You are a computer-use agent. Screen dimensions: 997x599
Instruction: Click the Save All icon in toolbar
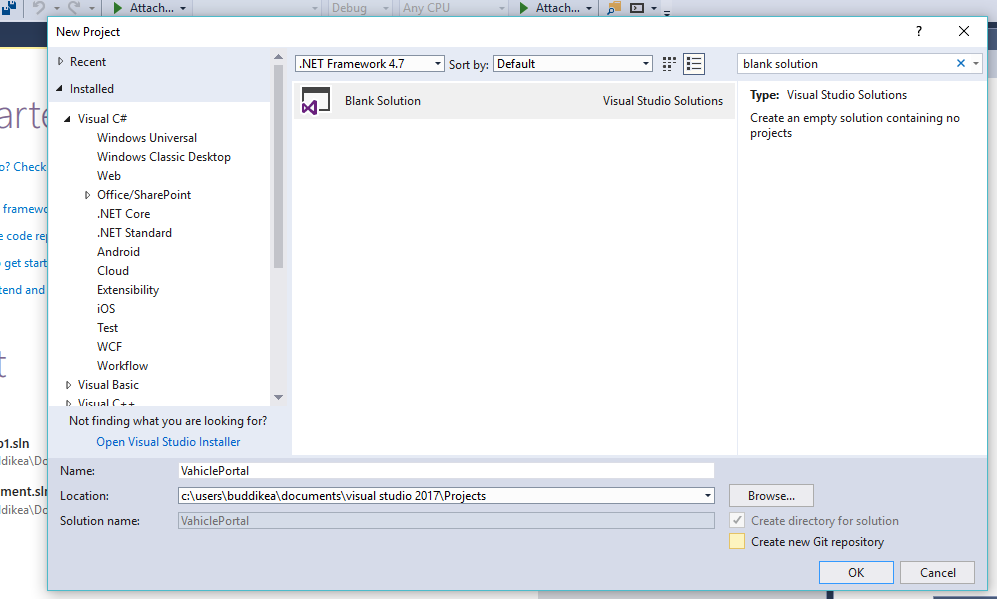tap(9, 8)
